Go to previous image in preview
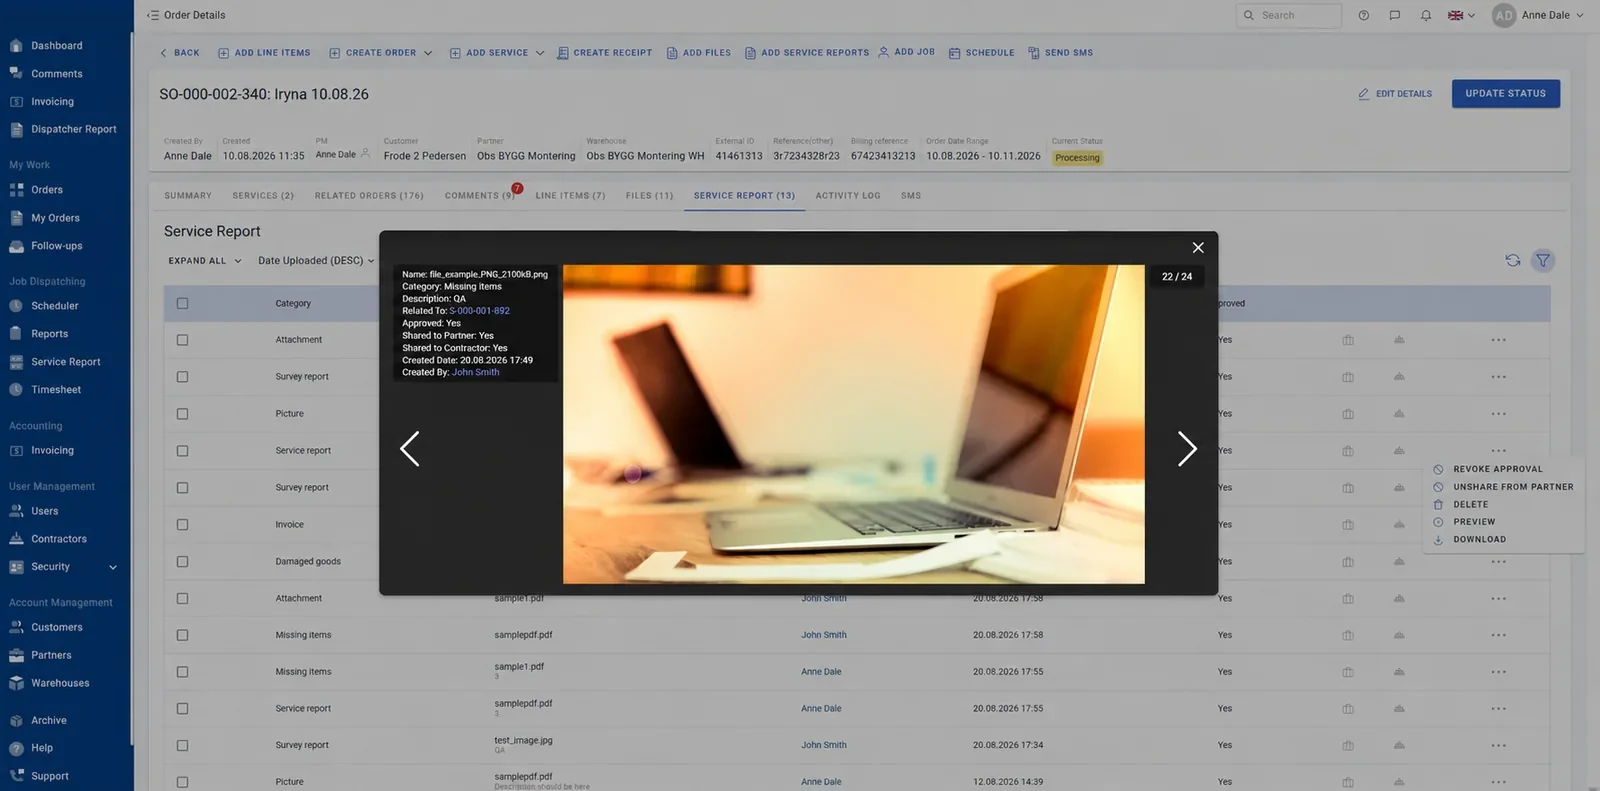The image size is (1600, 791). (409, 449)
